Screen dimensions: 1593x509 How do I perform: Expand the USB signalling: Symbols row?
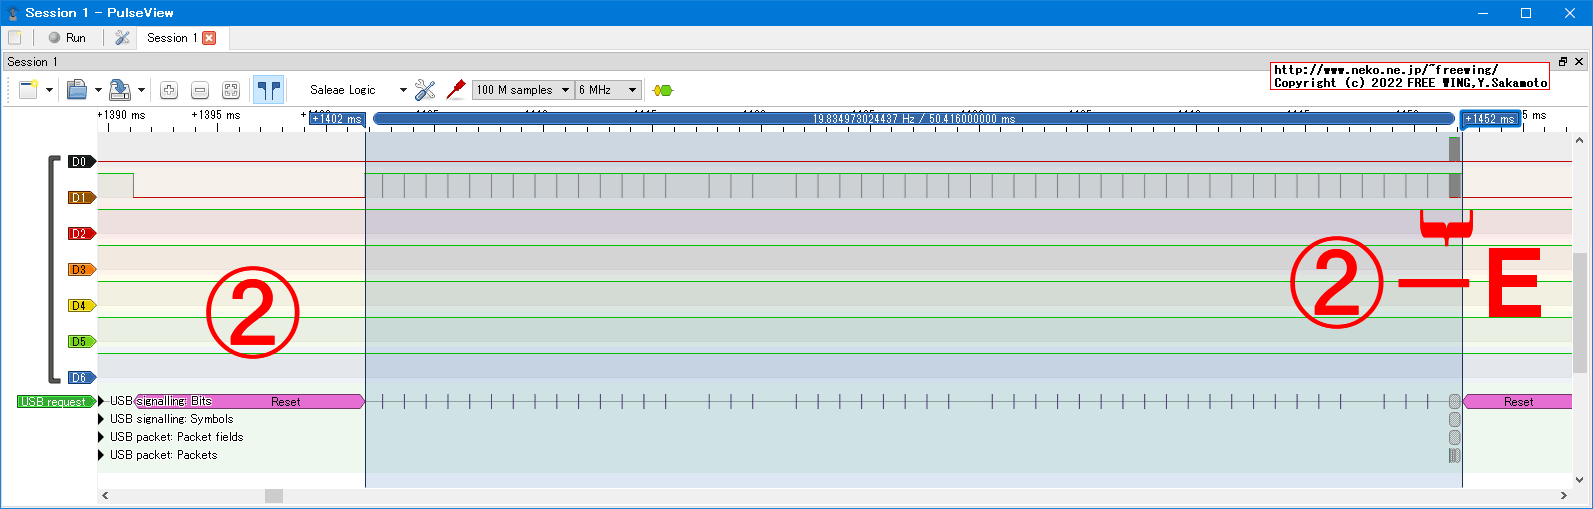102,419
